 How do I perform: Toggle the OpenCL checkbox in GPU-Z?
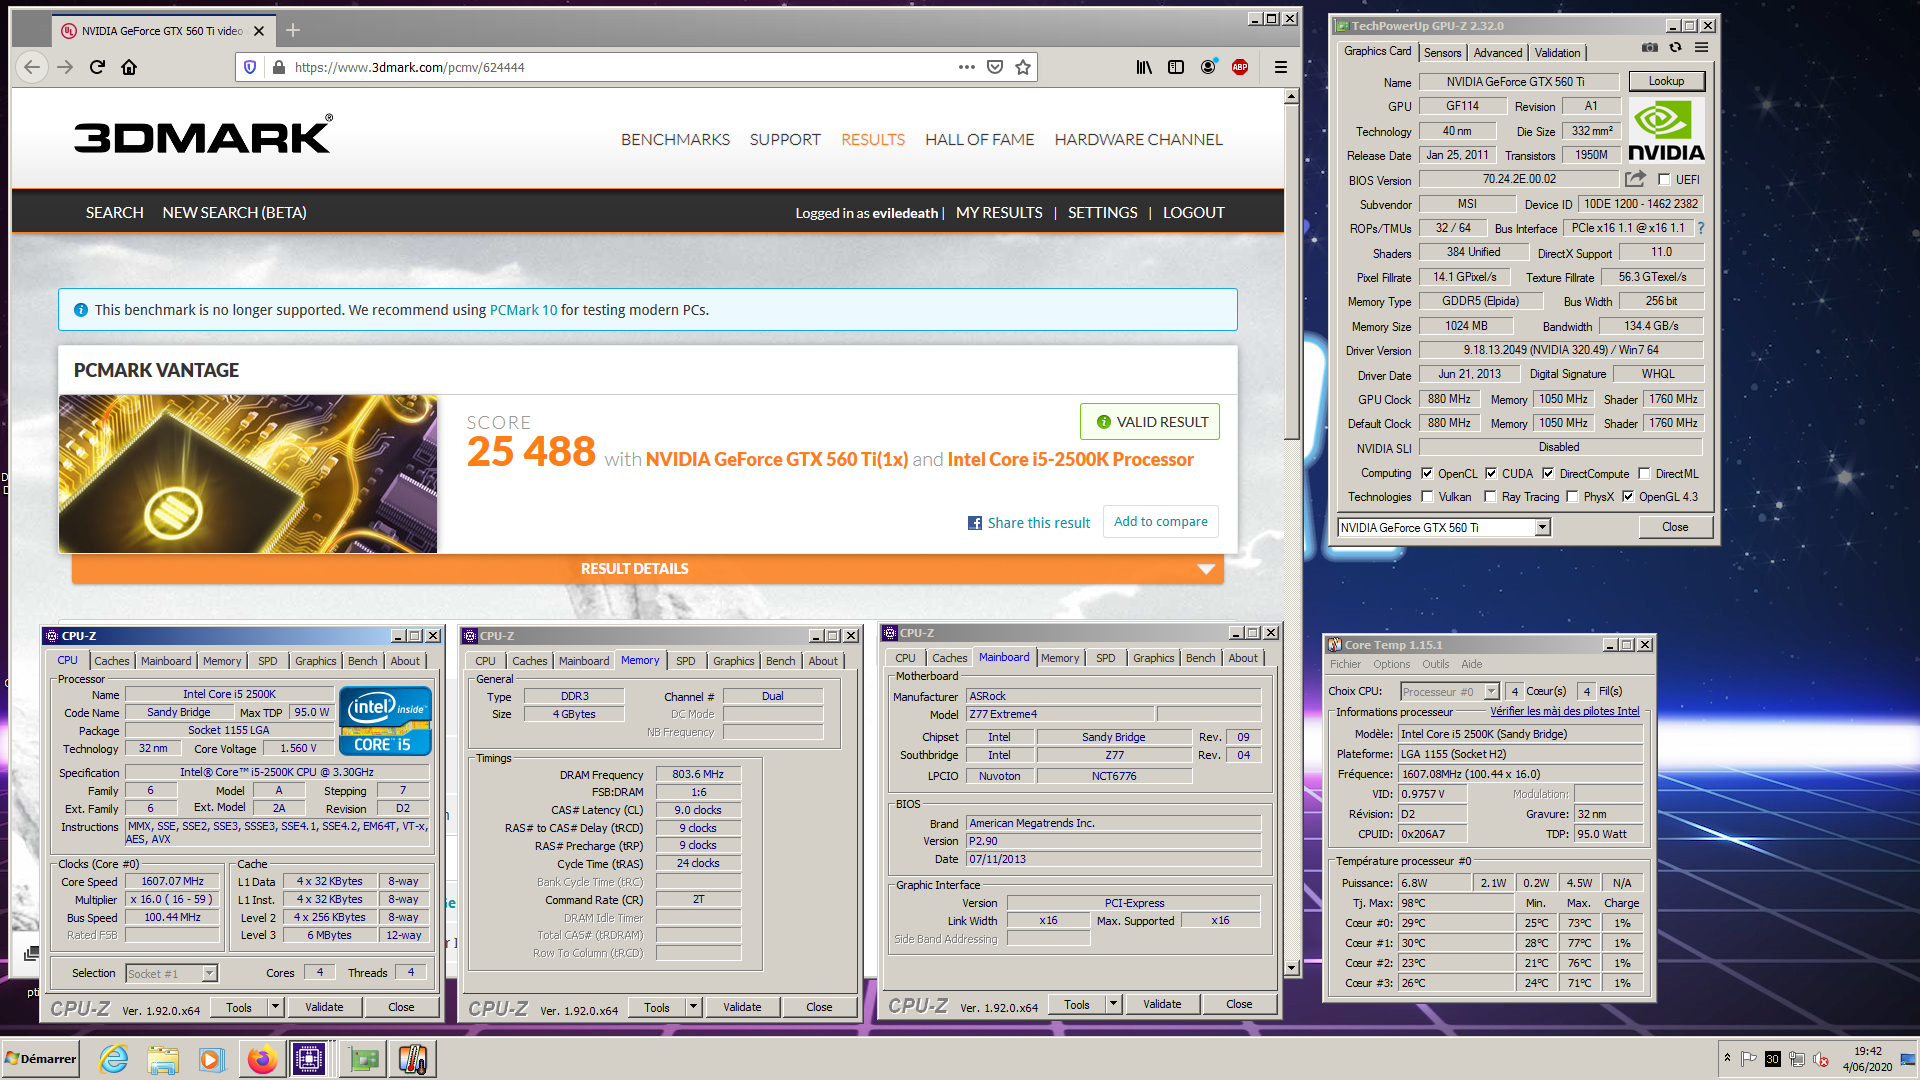pos(1427,474)
